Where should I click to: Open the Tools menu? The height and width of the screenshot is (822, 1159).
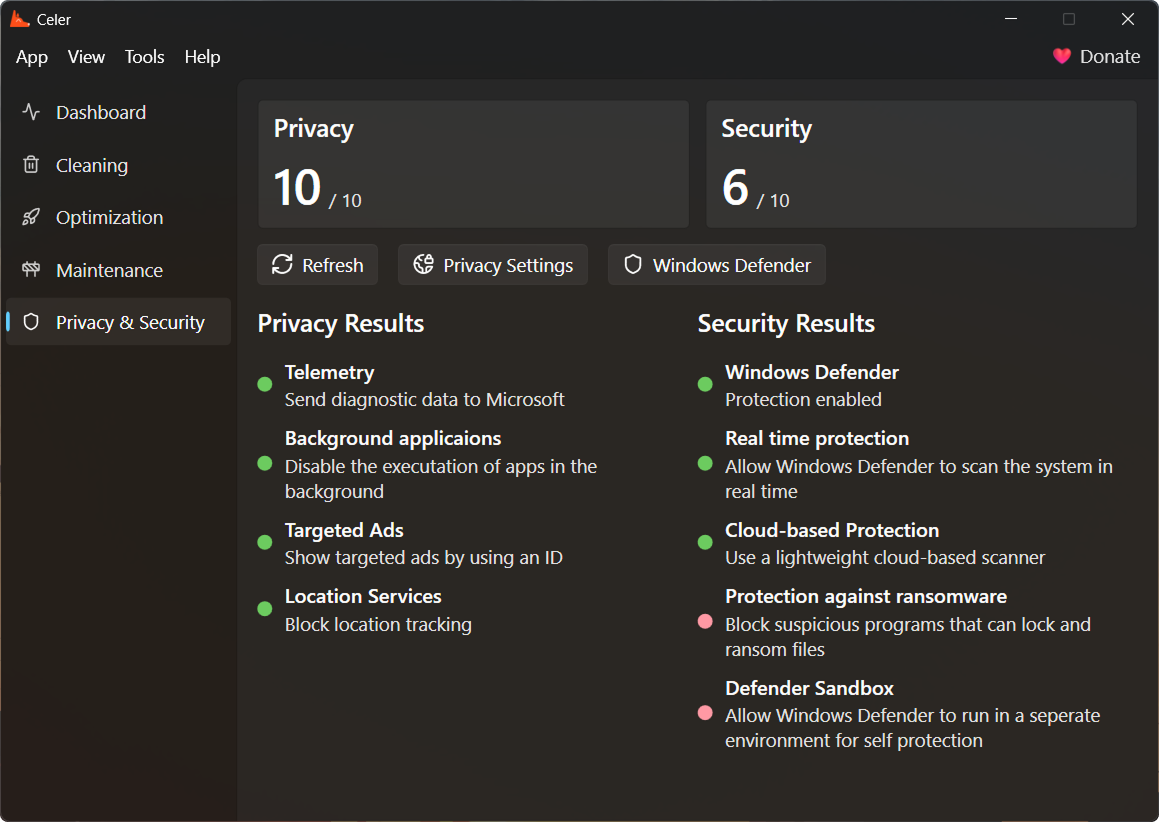(x=144, y=57)
